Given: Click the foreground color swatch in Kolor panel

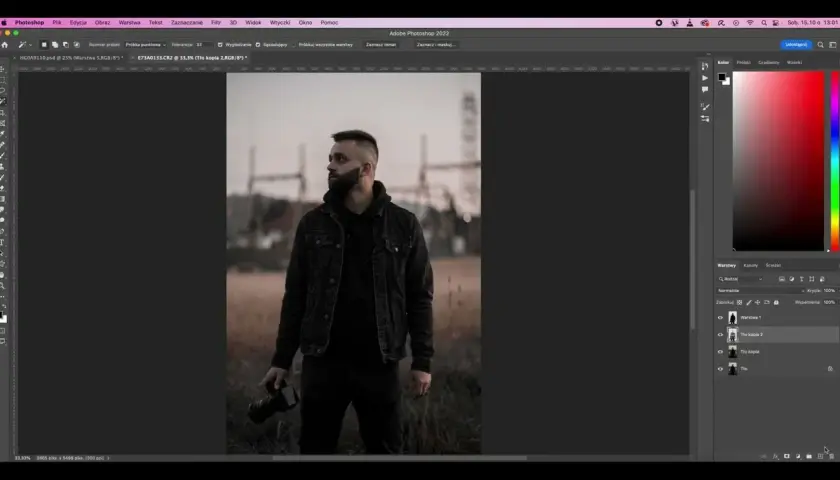Looking at the screenshot, I should tap(722, 77).
